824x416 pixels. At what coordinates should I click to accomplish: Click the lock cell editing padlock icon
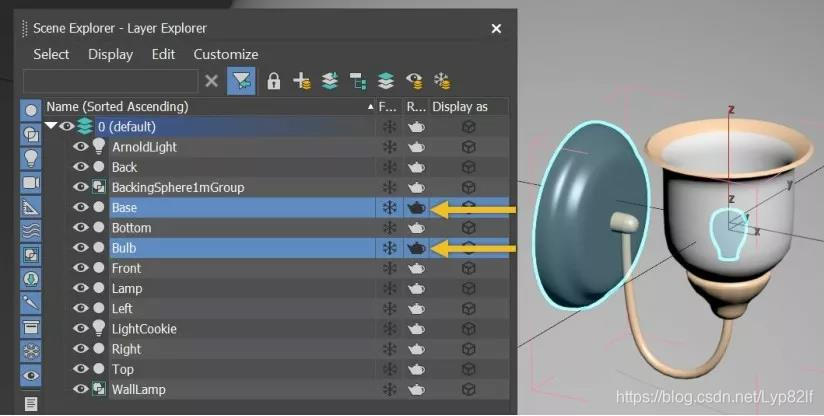pos(273,81)
